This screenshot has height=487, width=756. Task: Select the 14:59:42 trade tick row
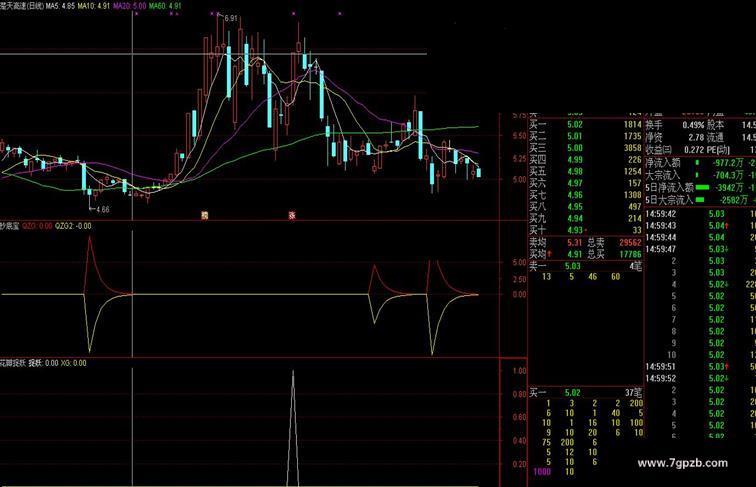(700, 214)
